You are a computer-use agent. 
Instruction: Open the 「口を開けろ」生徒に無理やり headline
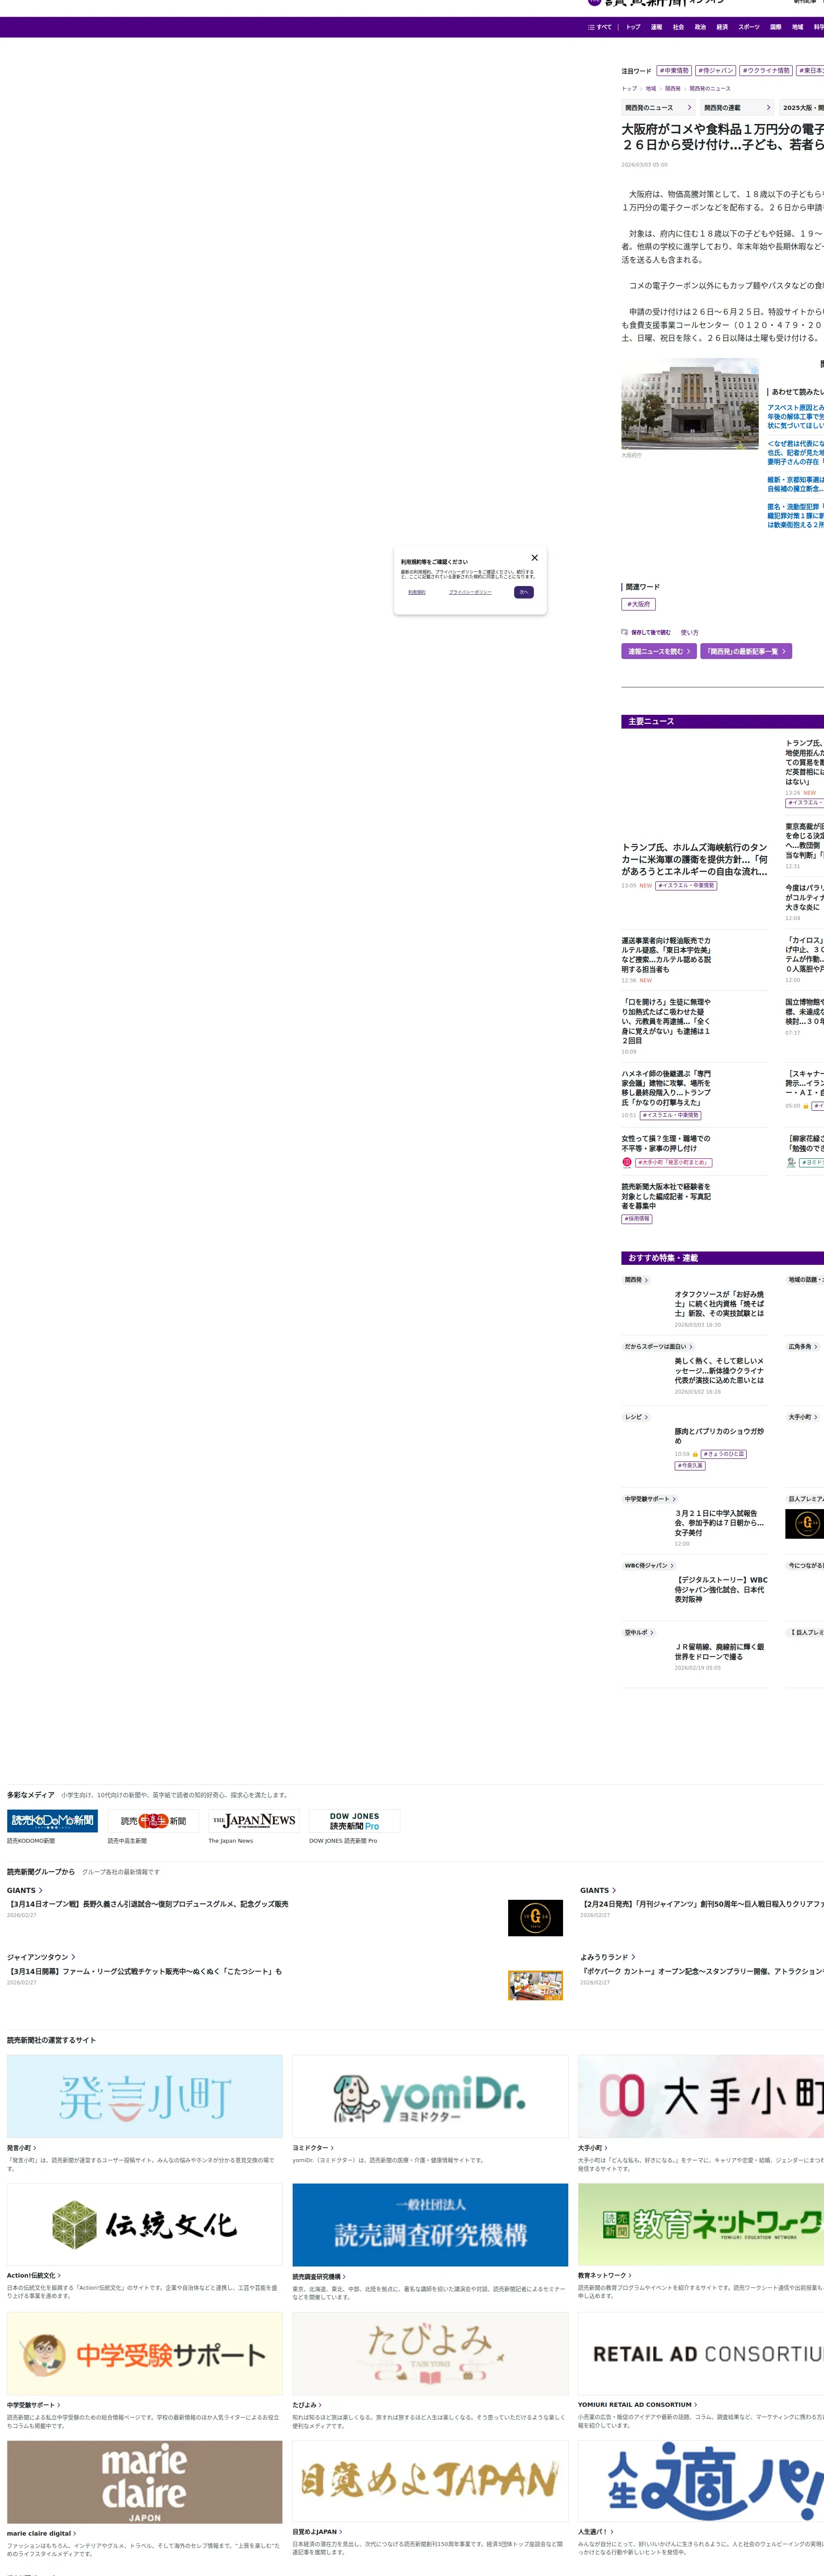coord(666,1021)
